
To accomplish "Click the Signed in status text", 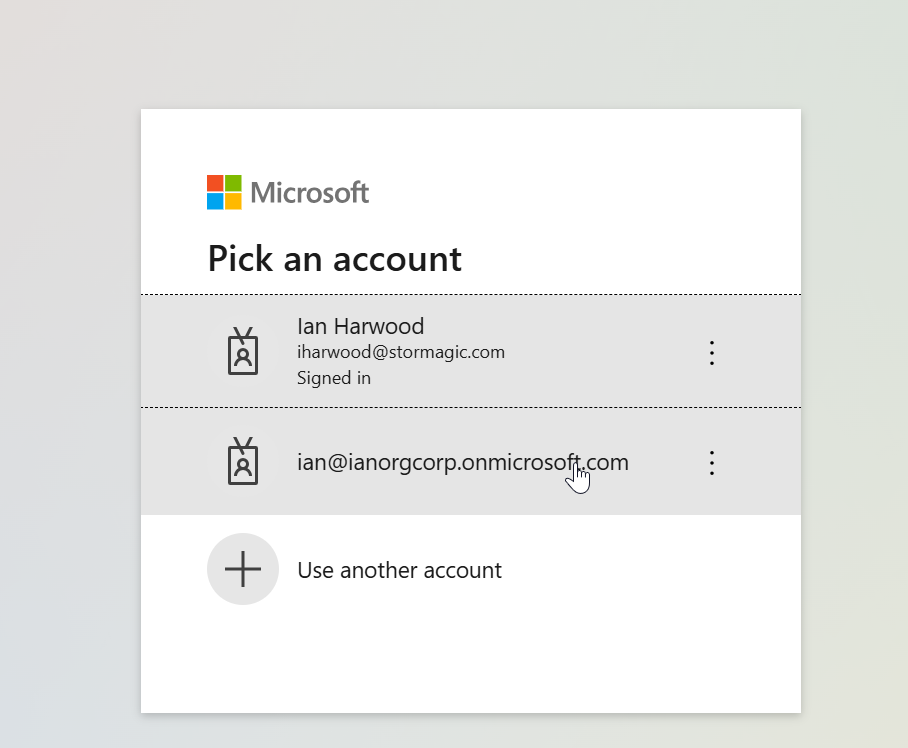I will click(334, 378).
